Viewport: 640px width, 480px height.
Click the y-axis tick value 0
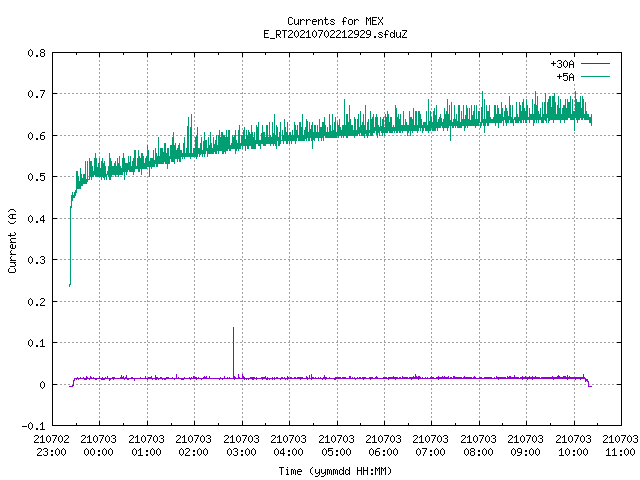(x=42, y=385)
